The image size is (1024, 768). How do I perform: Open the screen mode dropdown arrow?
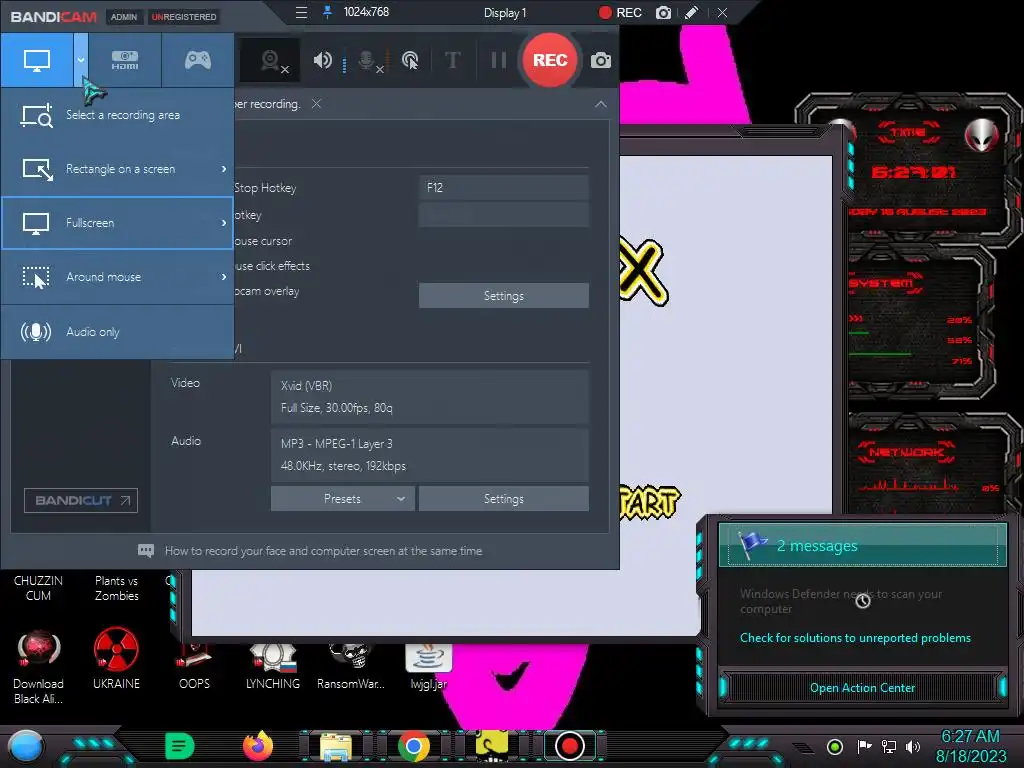click(80, 60)
